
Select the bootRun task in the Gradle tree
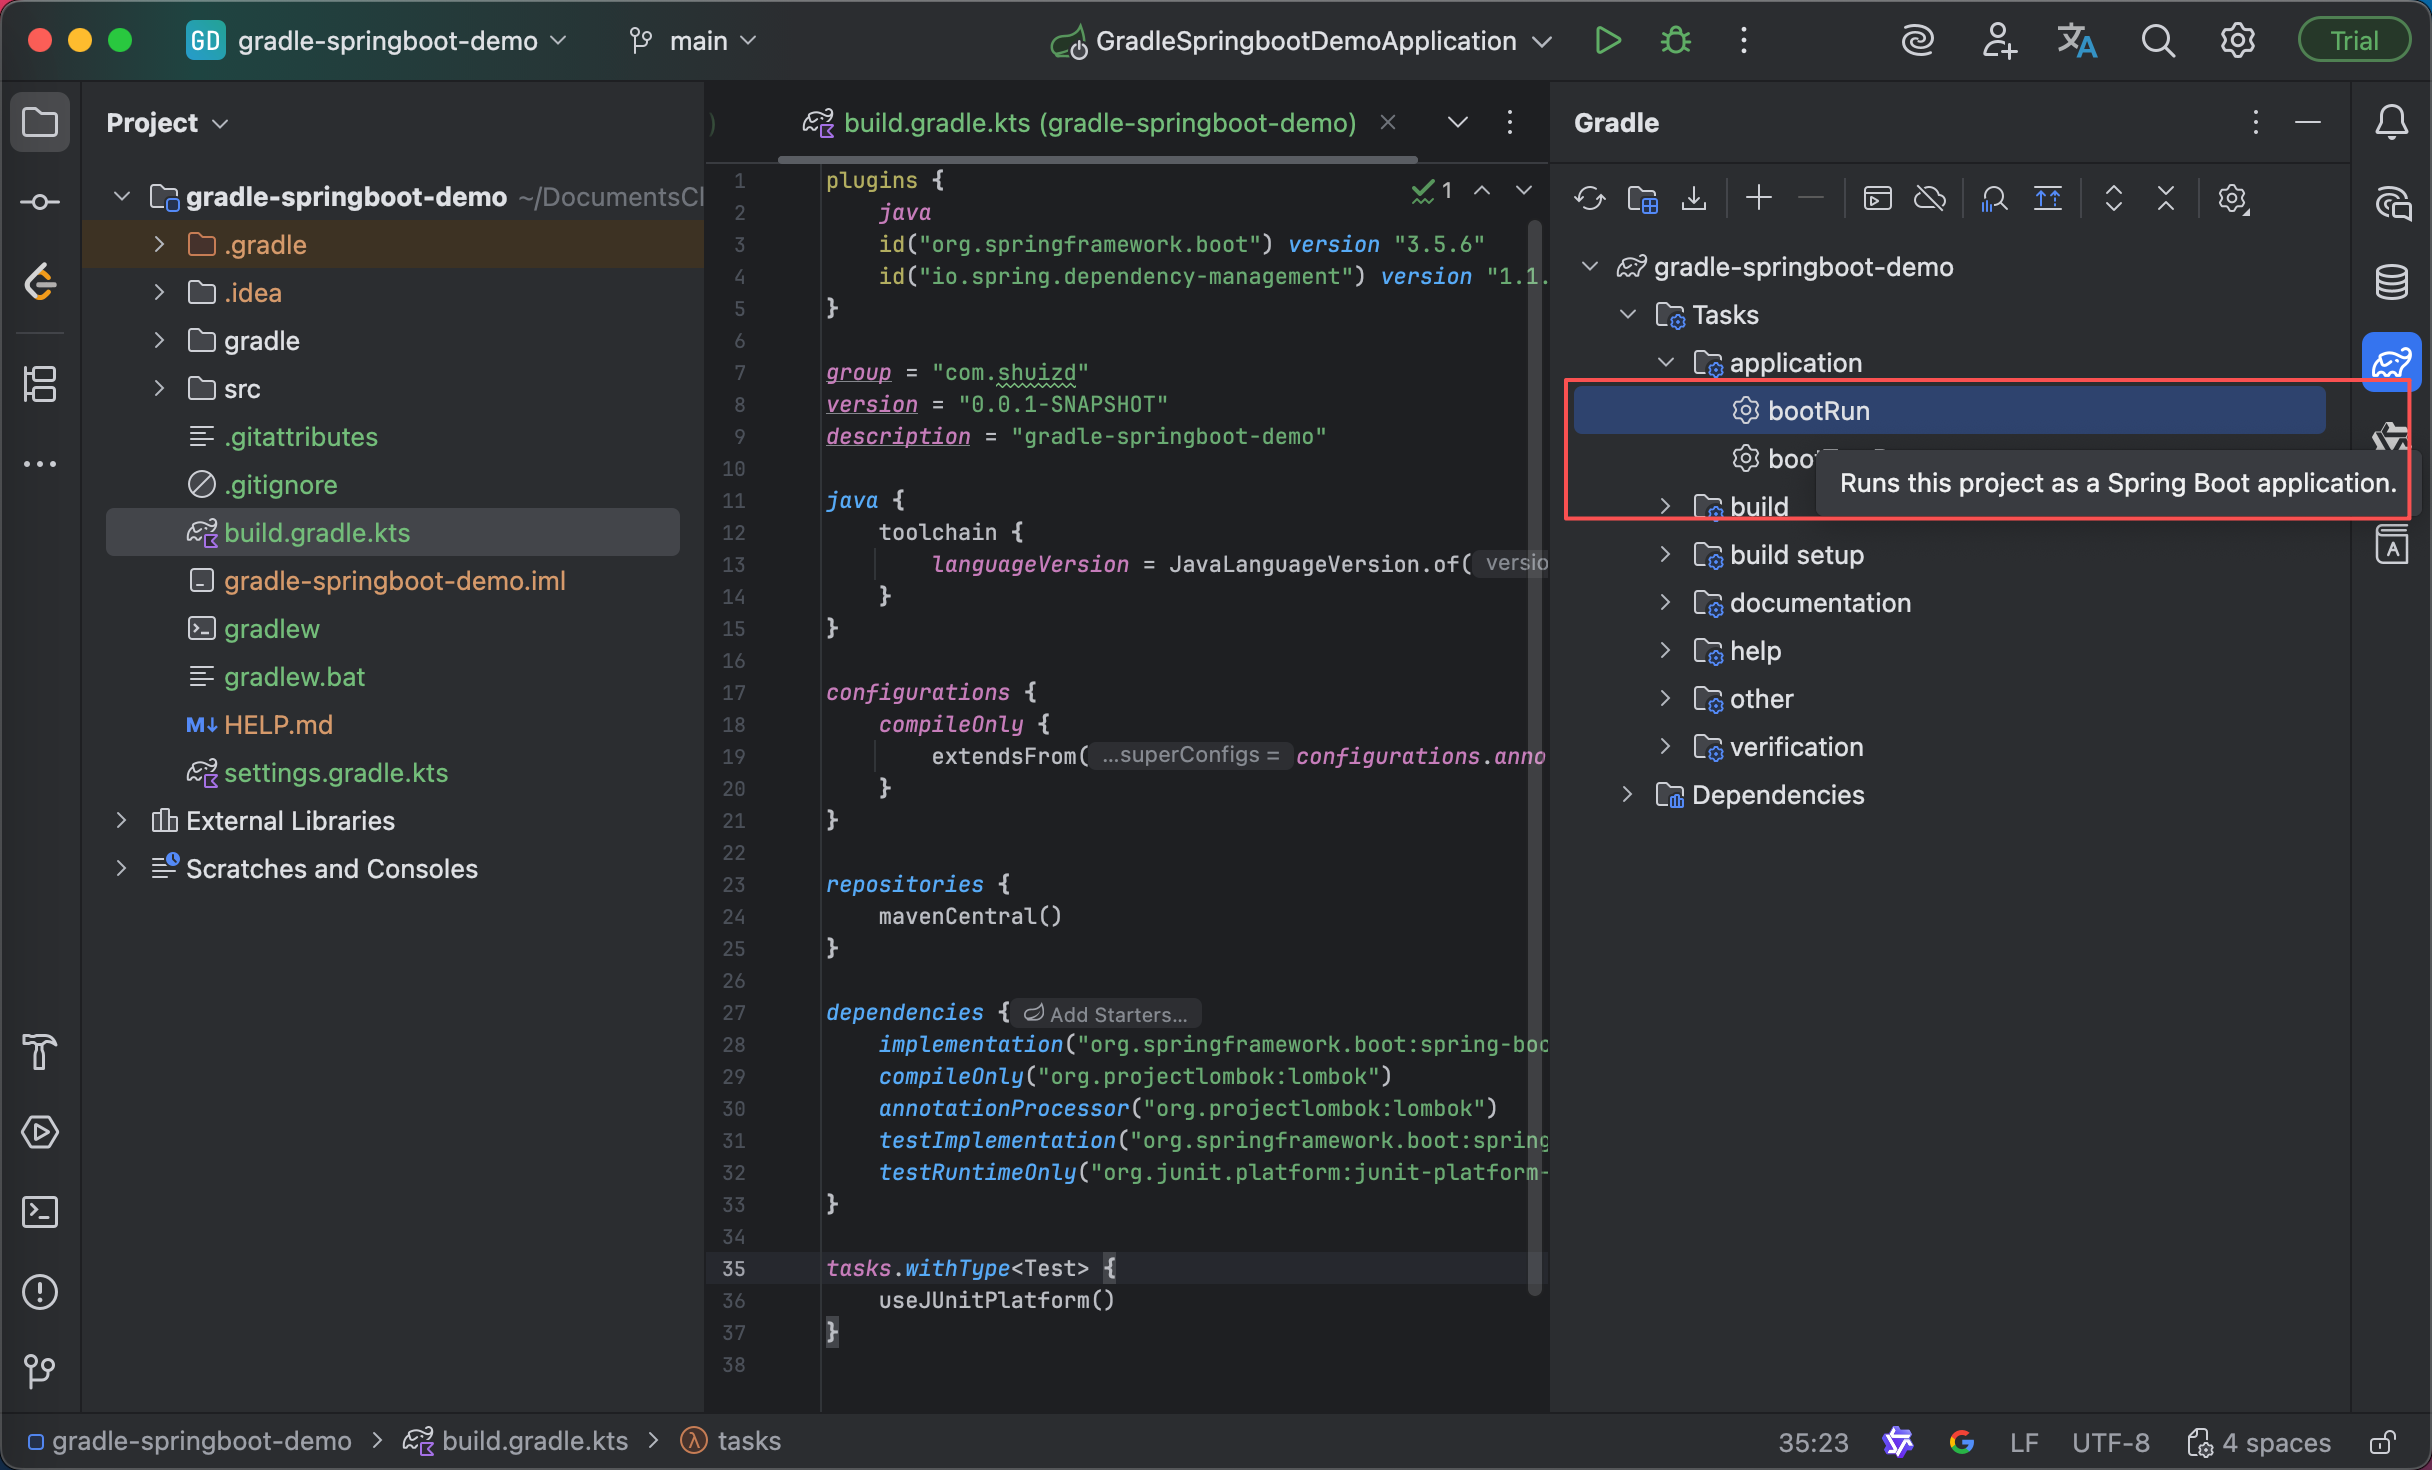[x=1818, y=411]
